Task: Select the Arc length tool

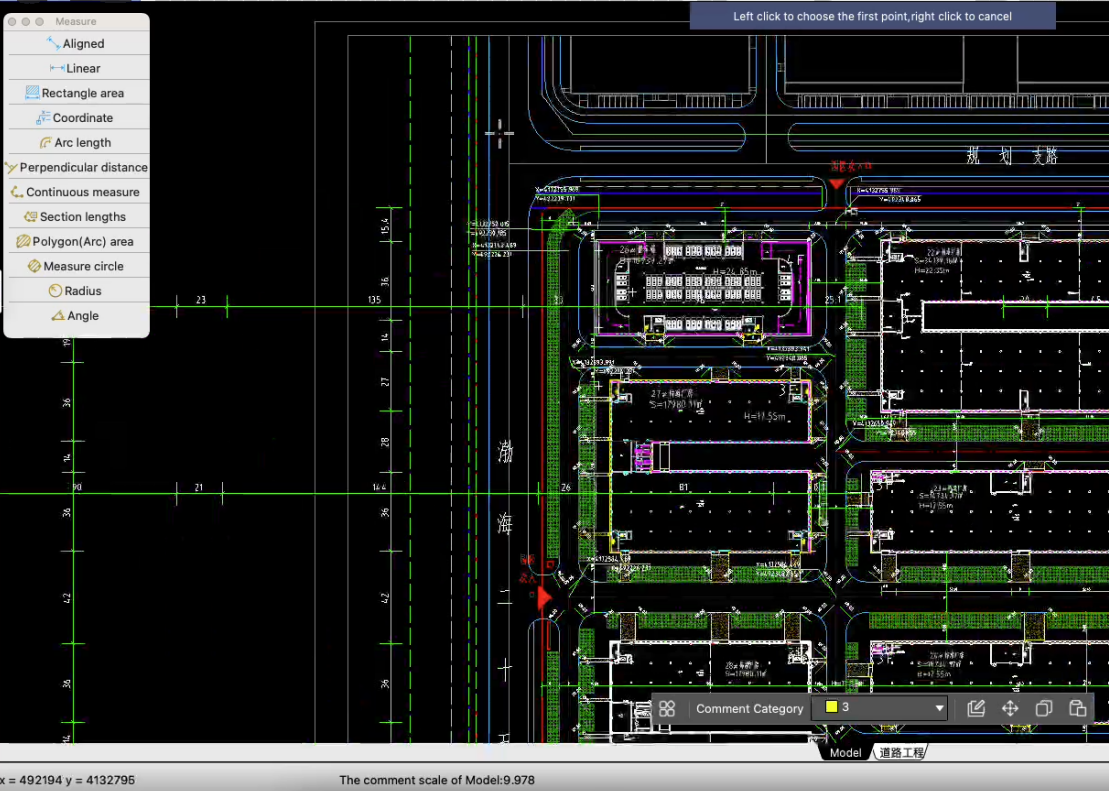Action: tap(76, 143)
